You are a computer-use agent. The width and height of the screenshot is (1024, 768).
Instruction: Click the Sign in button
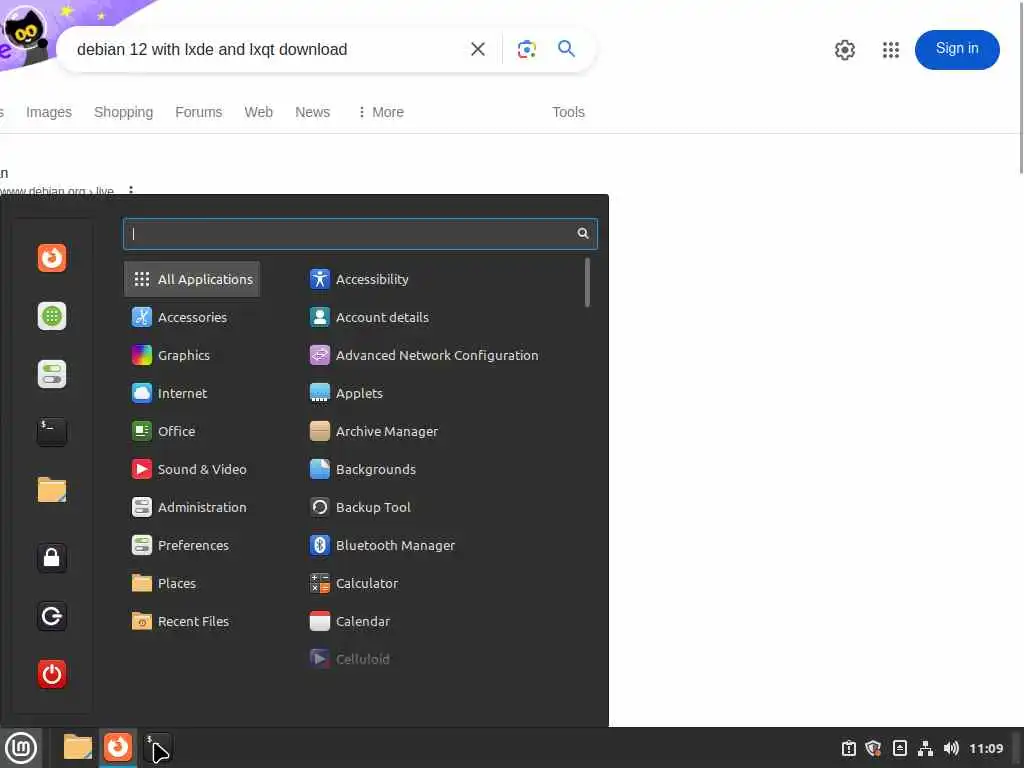pyautogui.click(x=957, y=50)
